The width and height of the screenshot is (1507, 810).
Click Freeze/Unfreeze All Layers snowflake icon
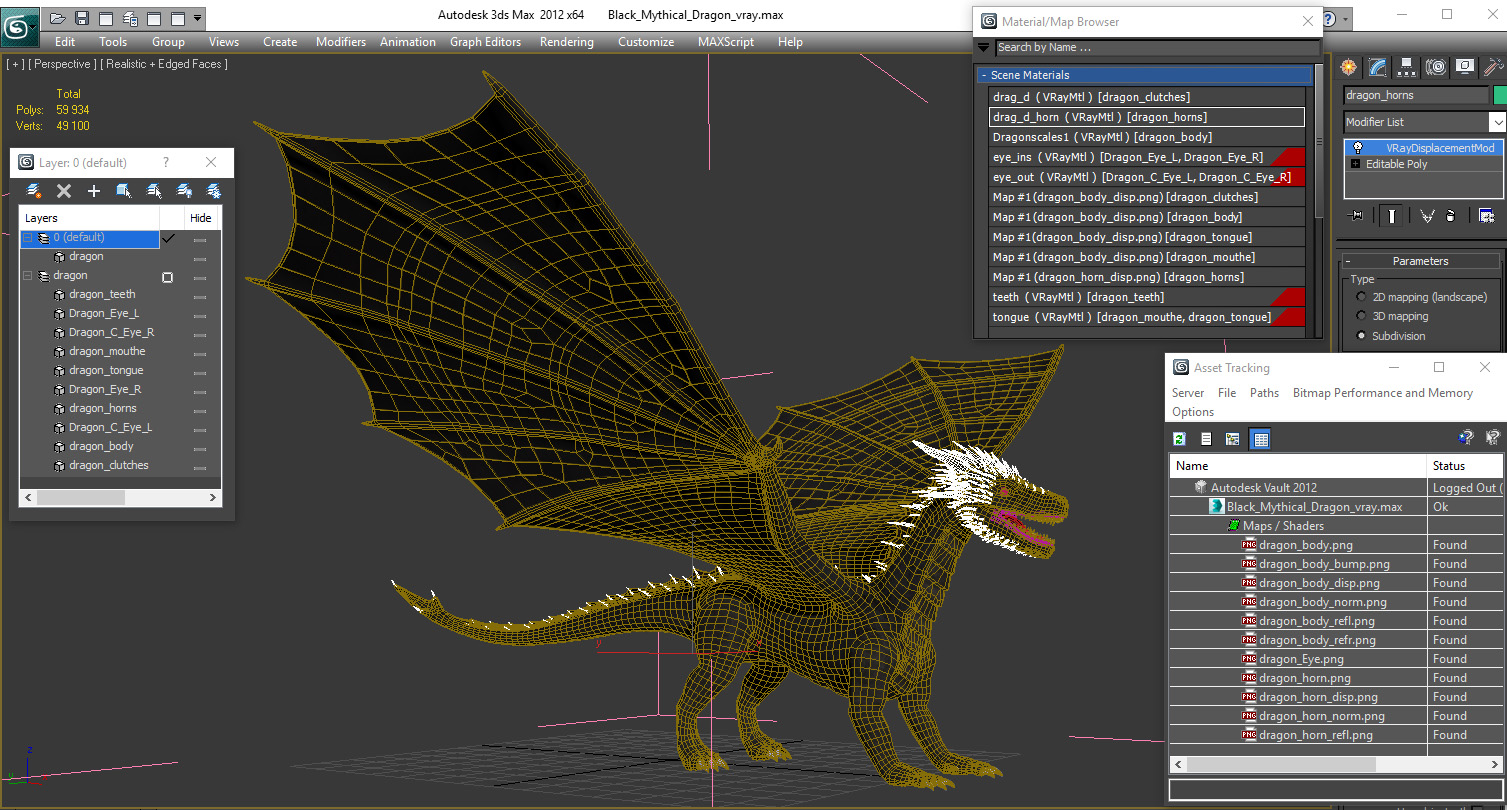coord(214,190)
